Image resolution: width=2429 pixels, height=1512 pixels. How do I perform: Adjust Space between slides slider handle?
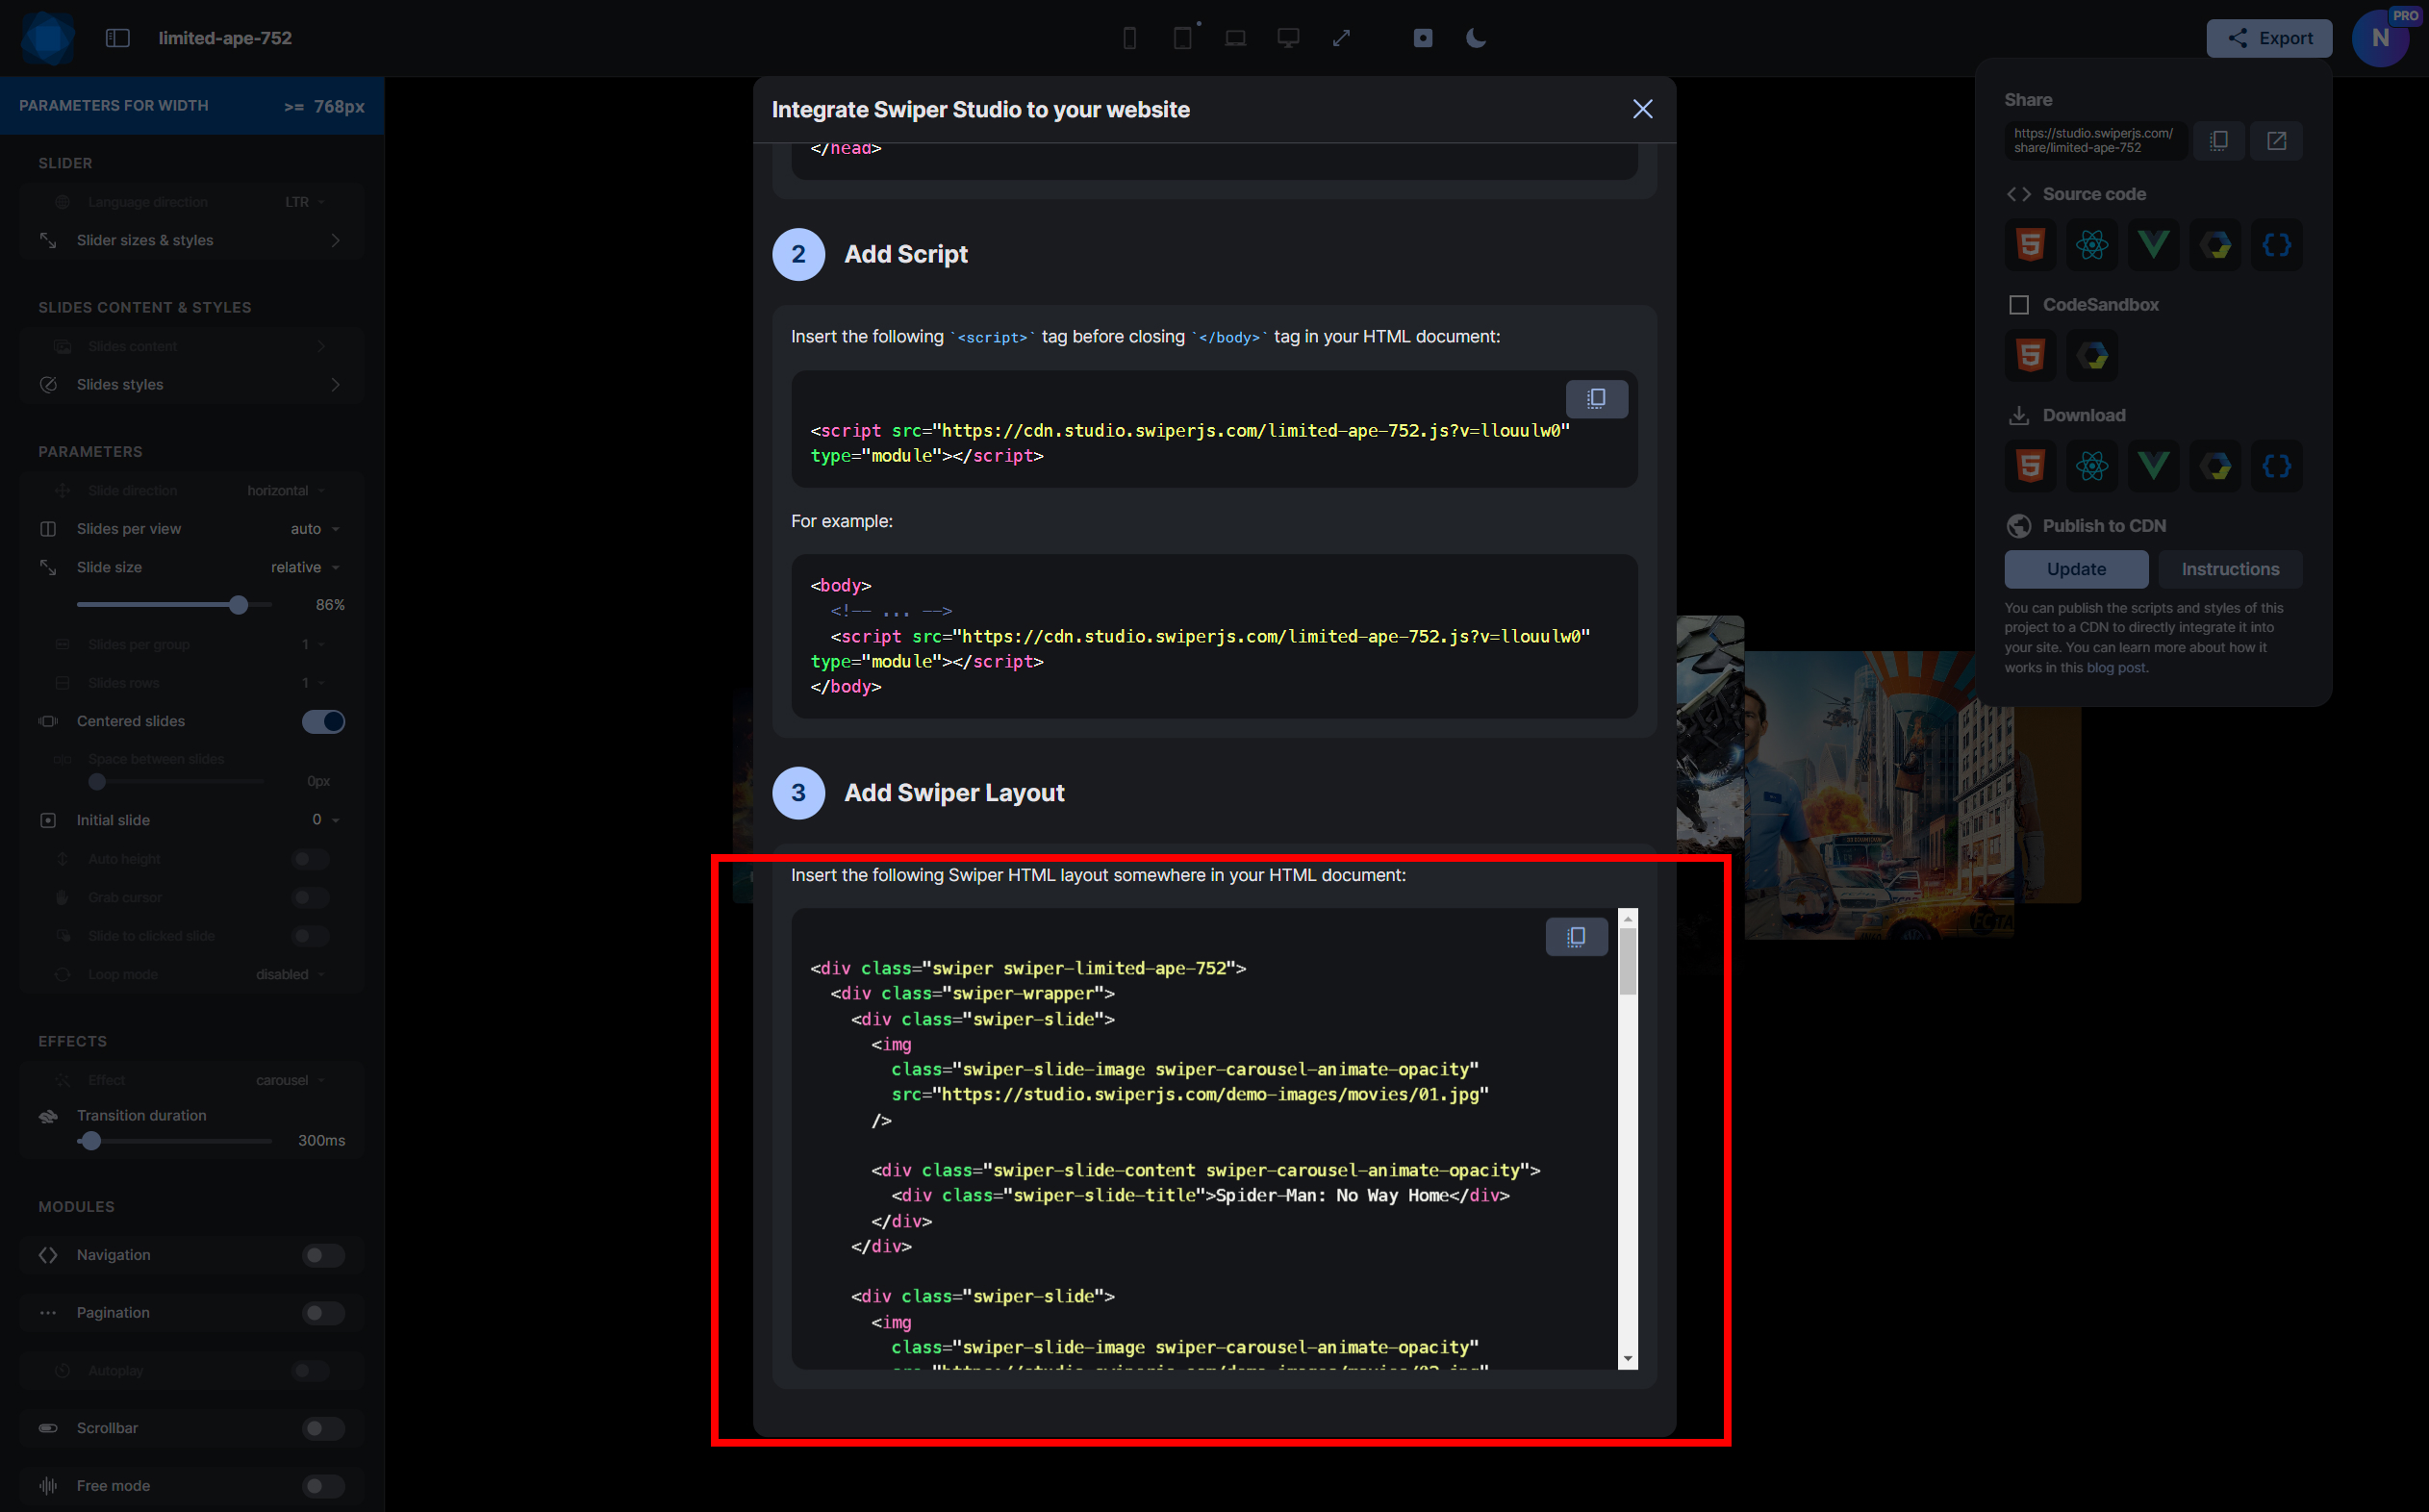point(97,782)
